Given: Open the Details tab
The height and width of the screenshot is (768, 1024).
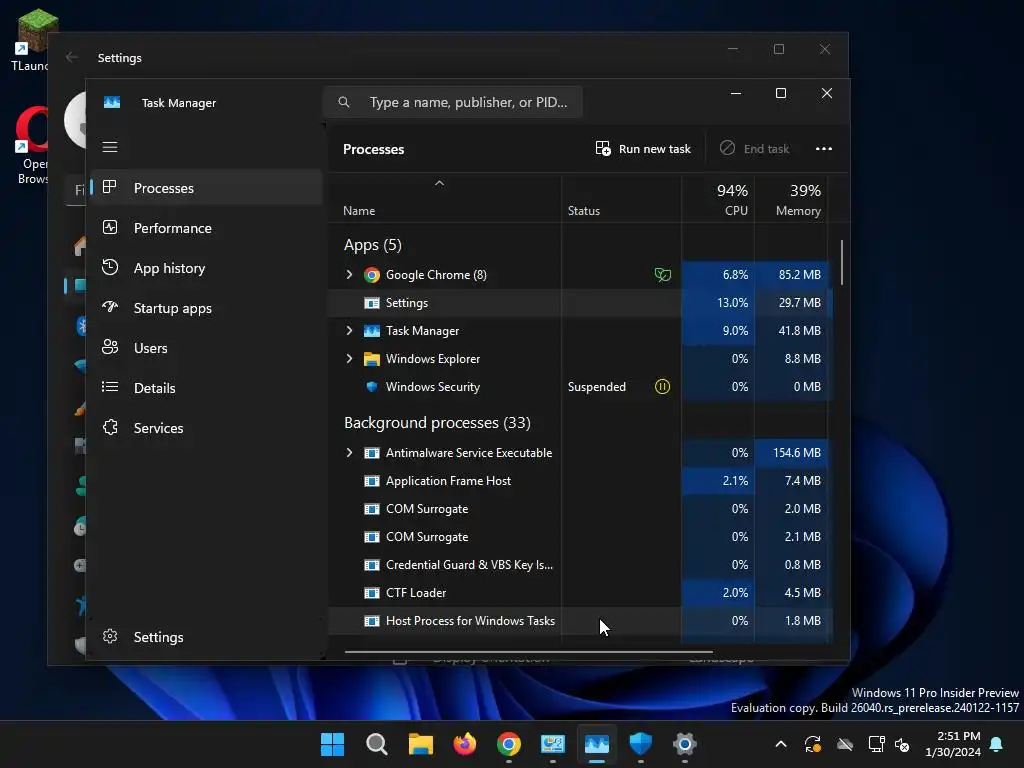Looking at the screenshot, I should pos(206,388).
